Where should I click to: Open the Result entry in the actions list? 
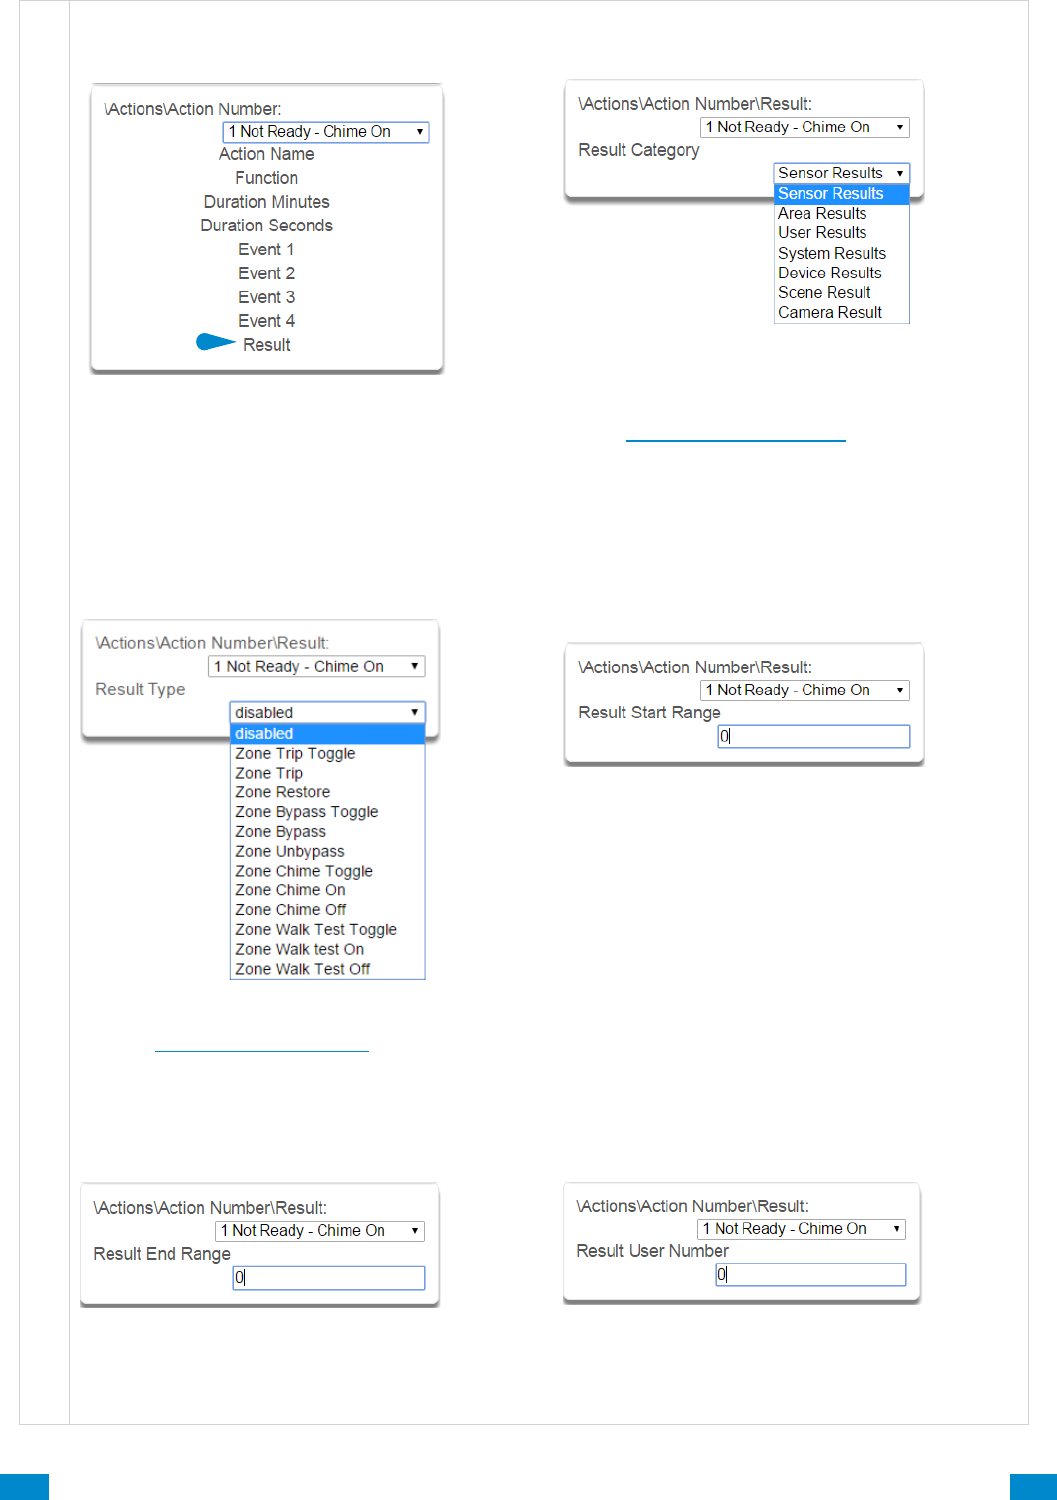(x=267, y=345)
